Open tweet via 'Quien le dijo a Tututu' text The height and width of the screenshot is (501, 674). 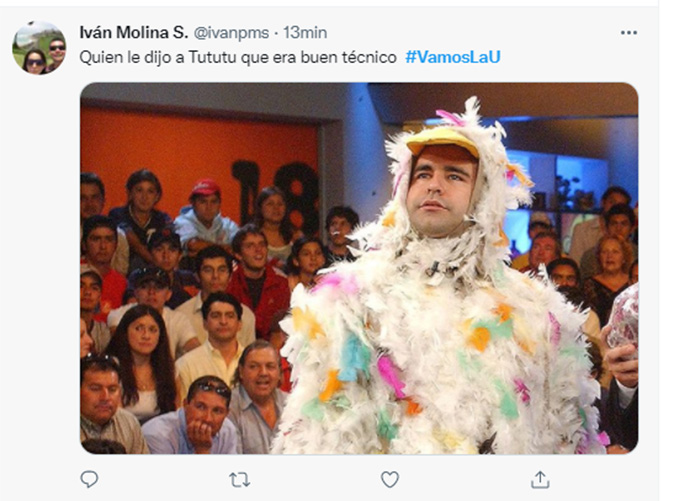[x=238, y=57]
